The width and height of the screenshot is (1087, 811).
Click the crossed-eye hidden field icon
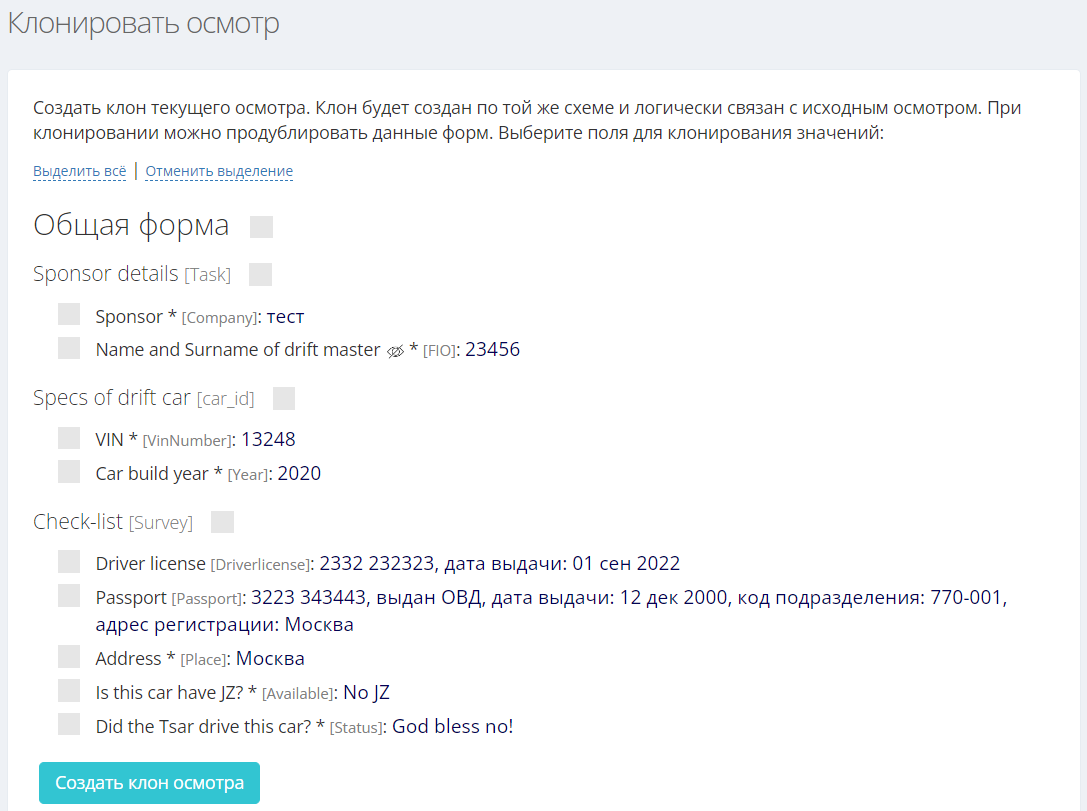tap(395, 351)
